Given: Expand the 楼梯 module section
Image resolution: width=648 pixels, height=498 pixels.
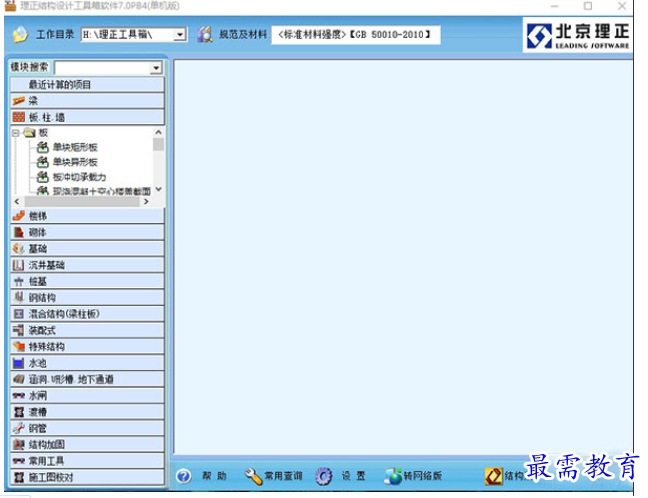Looking at the screenshot, I should (x=87, y=216).
